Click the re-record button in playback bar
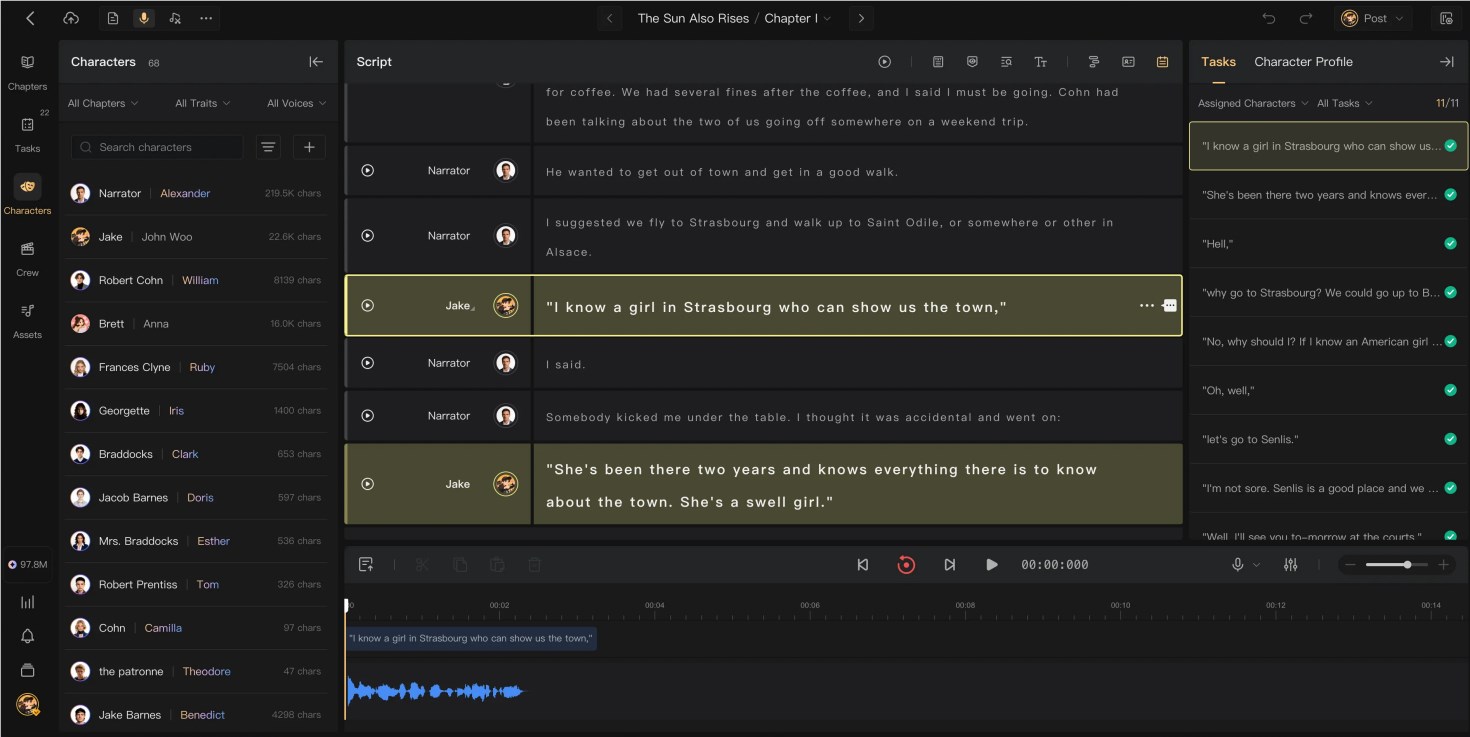The width and height of the screenshot is (1470, 737). [x=906, y=565]
